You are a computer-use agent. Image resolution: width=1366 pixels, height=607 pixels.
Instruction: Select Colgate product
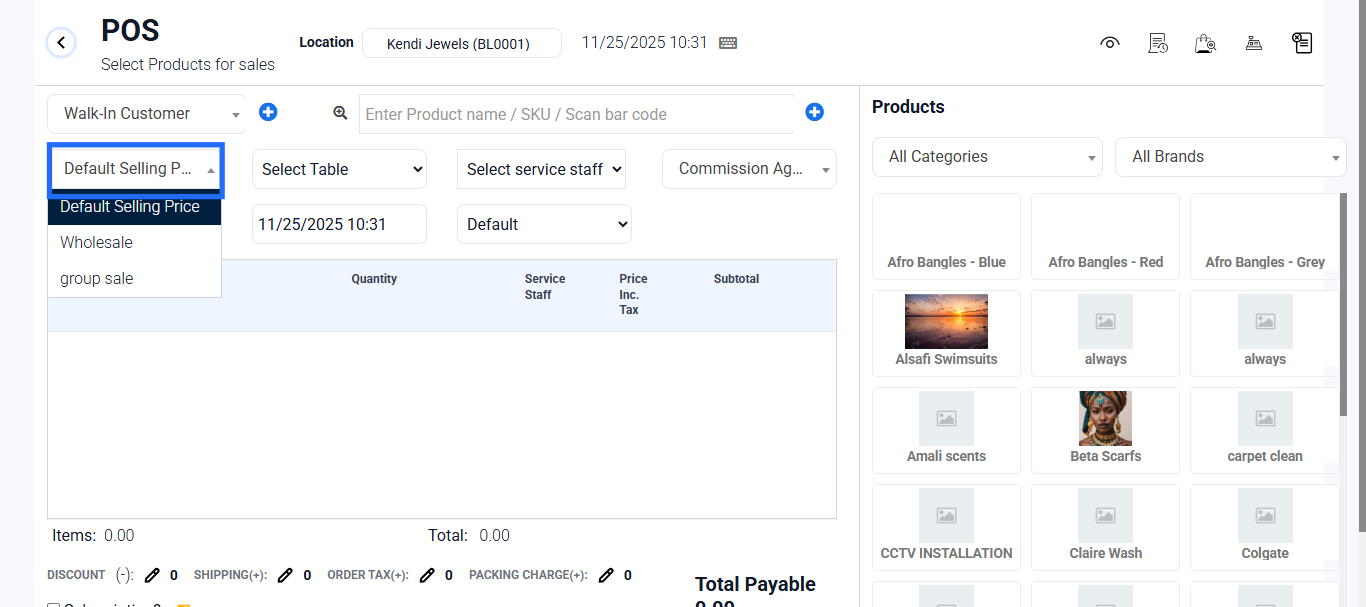[x=1264, y=527]
